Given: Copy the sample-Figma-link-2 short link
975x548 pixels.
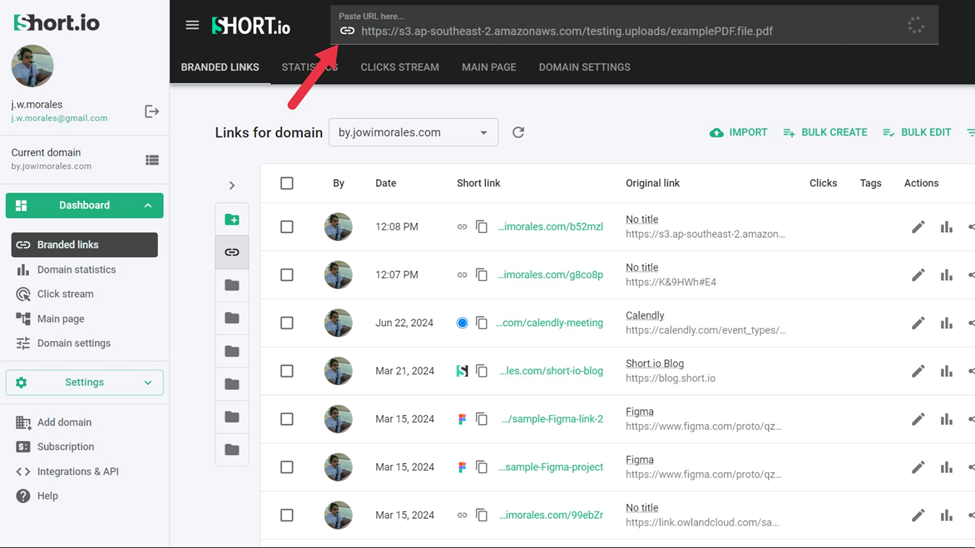Looking at the screenshot, I should tap(482, 419).
